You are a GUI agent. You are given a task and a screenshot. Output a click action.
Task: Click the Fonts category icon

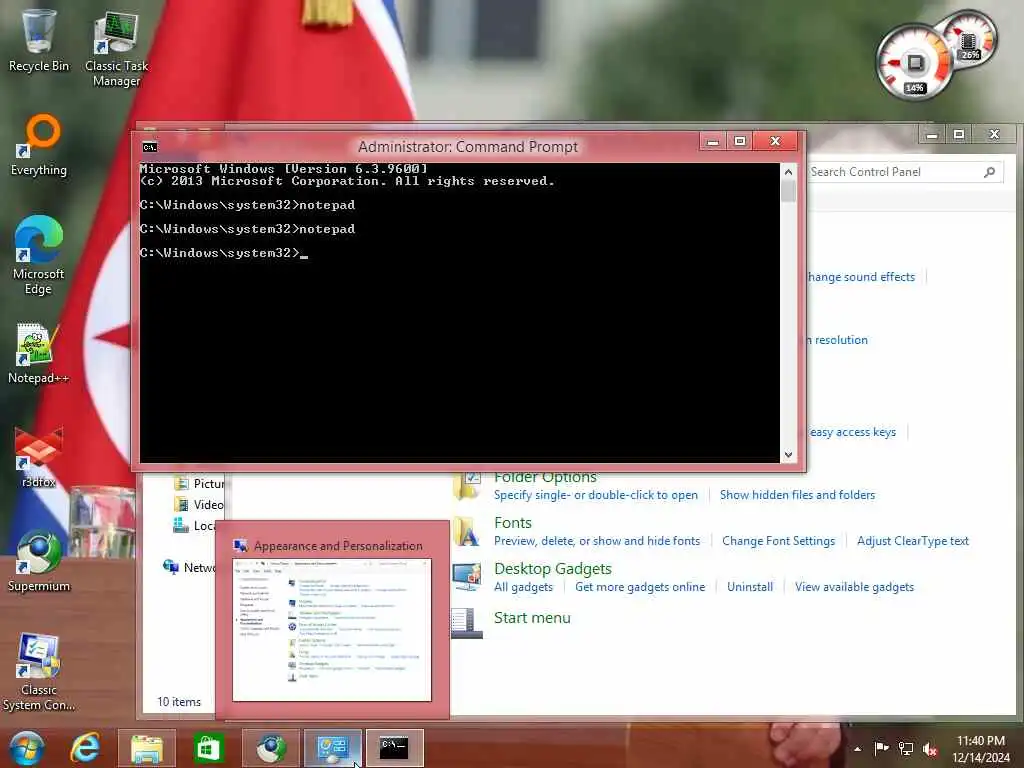pyautogui.click(x=468, y=532)
